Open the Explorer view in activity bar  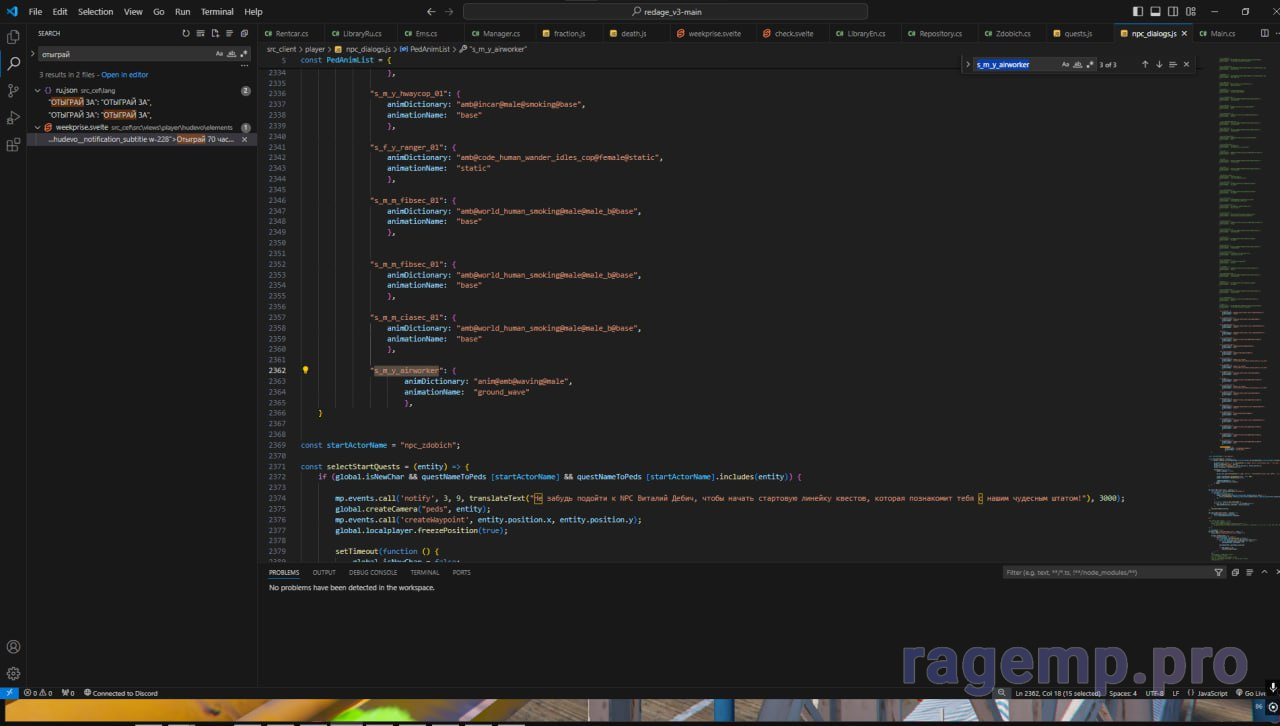[13, 37]
